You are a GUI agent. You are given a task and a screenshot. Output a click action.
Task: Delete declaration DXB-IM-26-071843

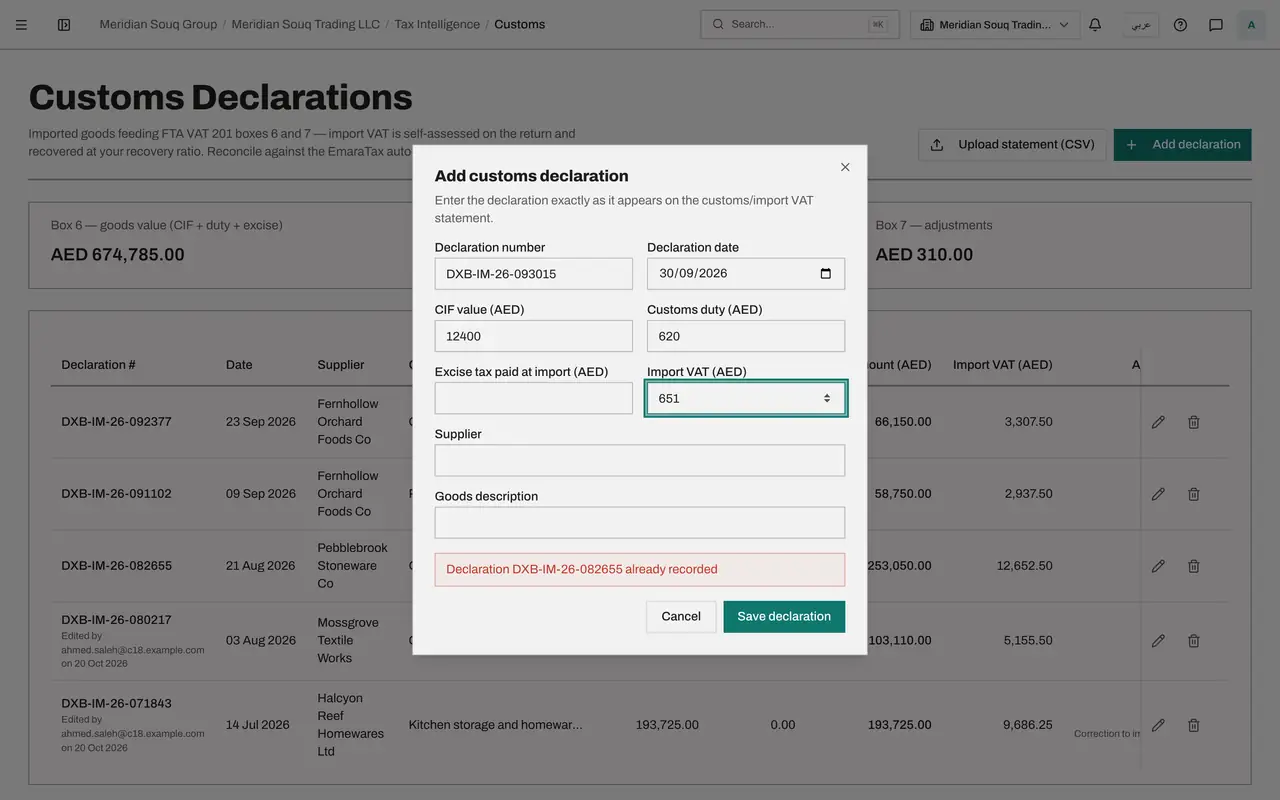tap(1193, 725)
